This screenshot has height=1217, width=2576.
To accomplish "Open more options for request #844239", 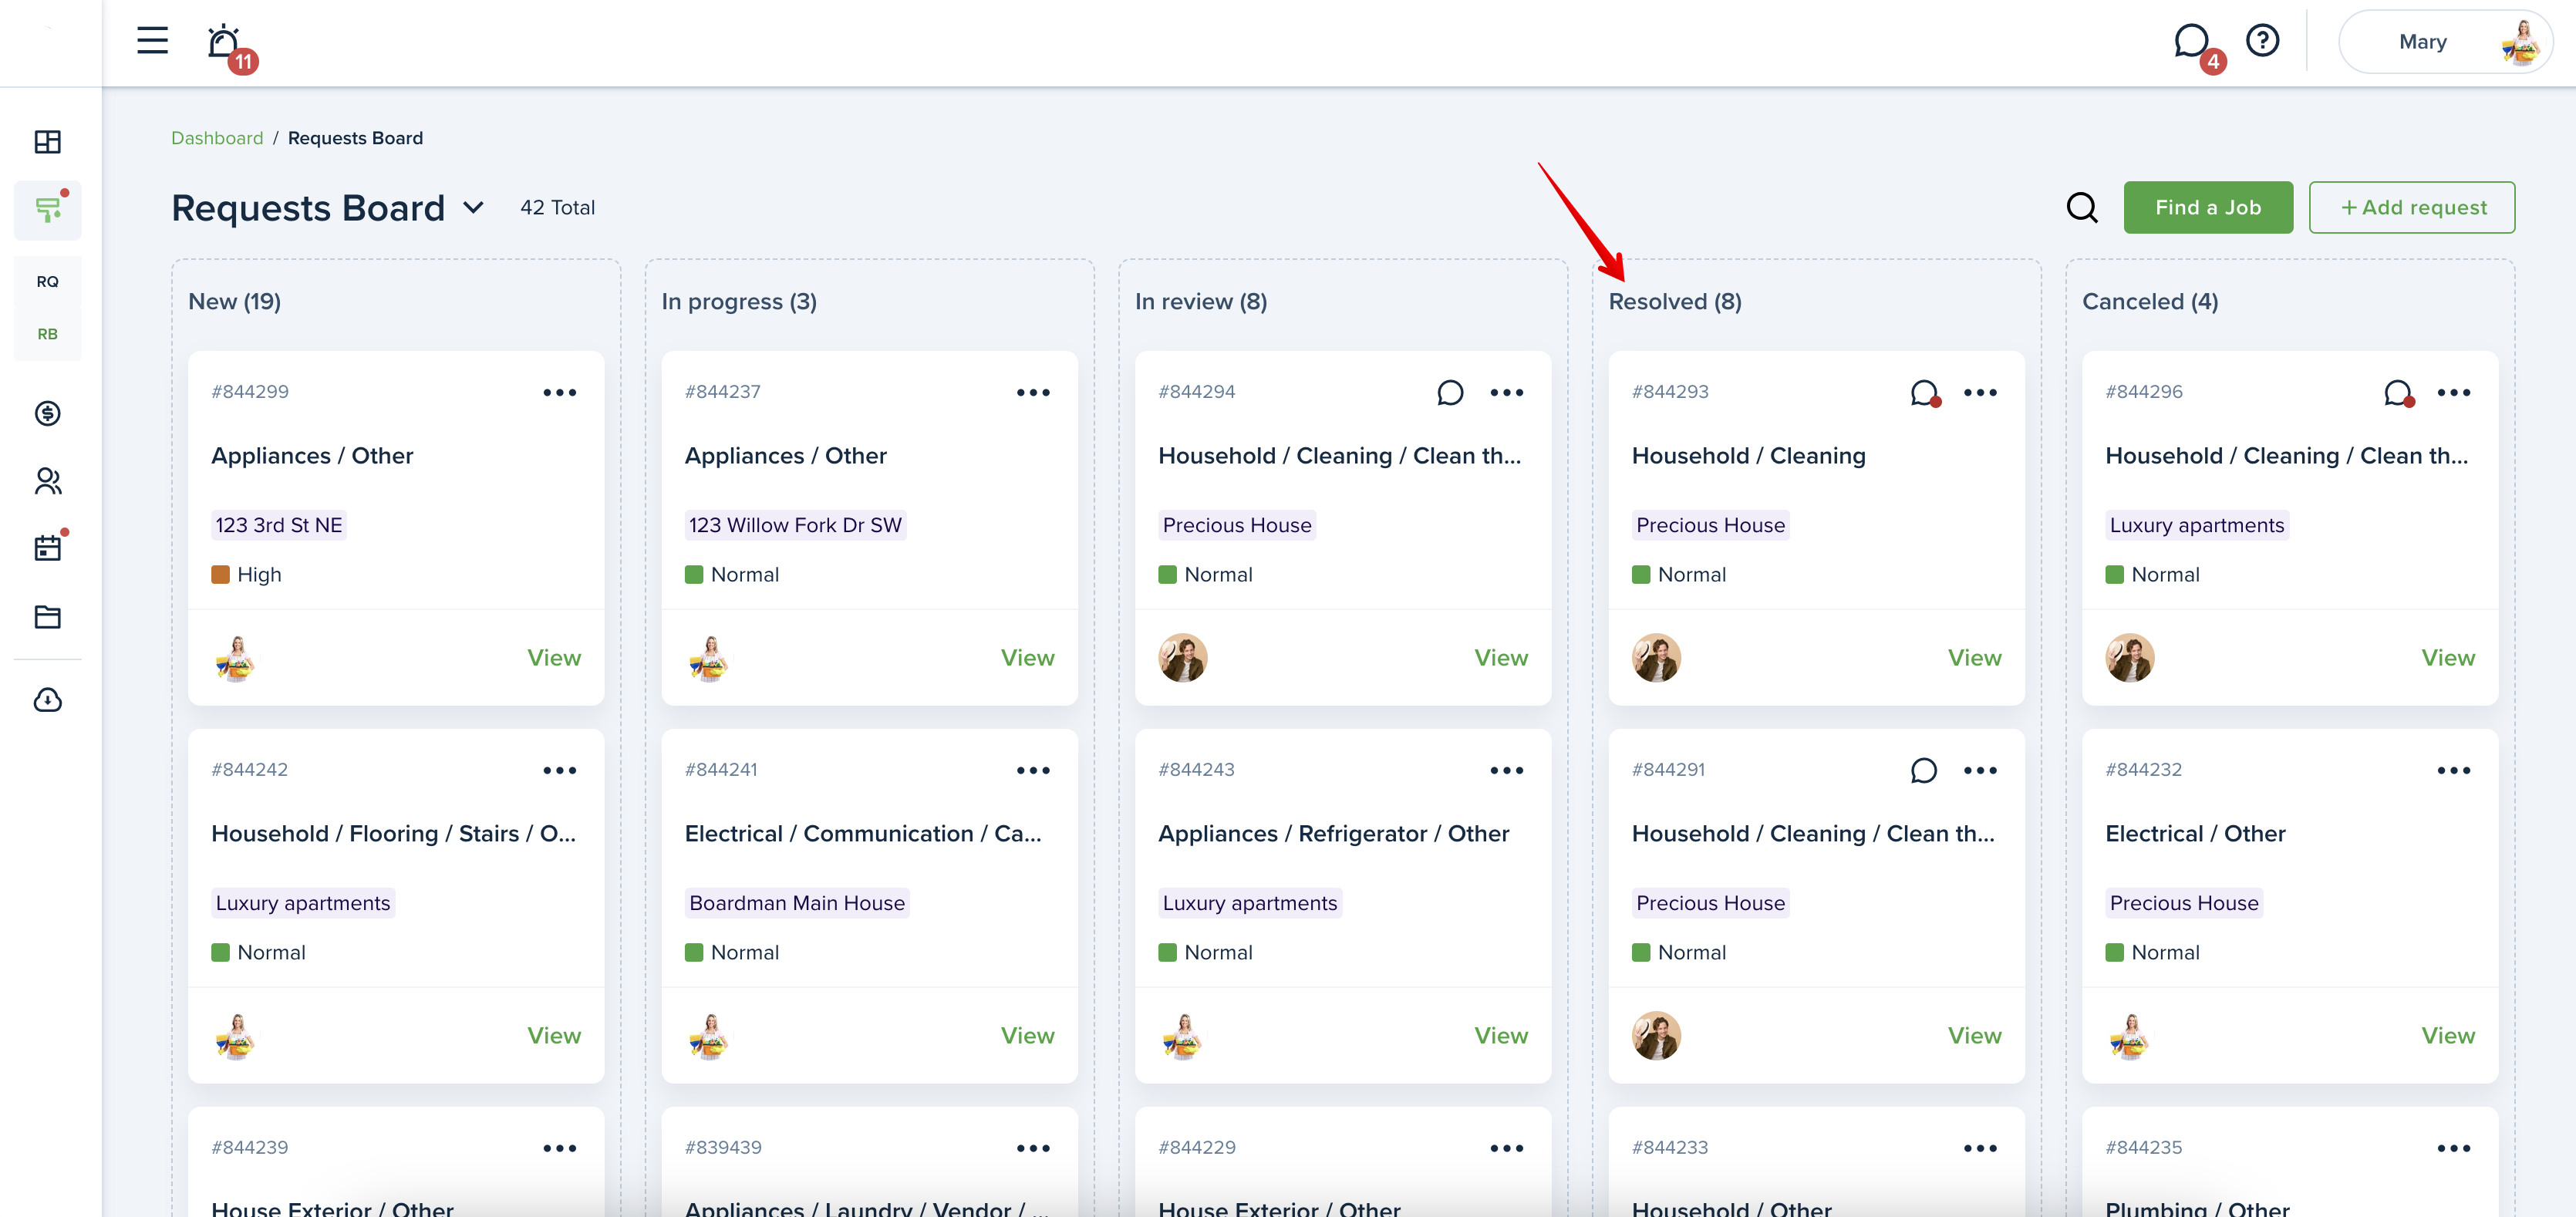I will click(560, 1149).
